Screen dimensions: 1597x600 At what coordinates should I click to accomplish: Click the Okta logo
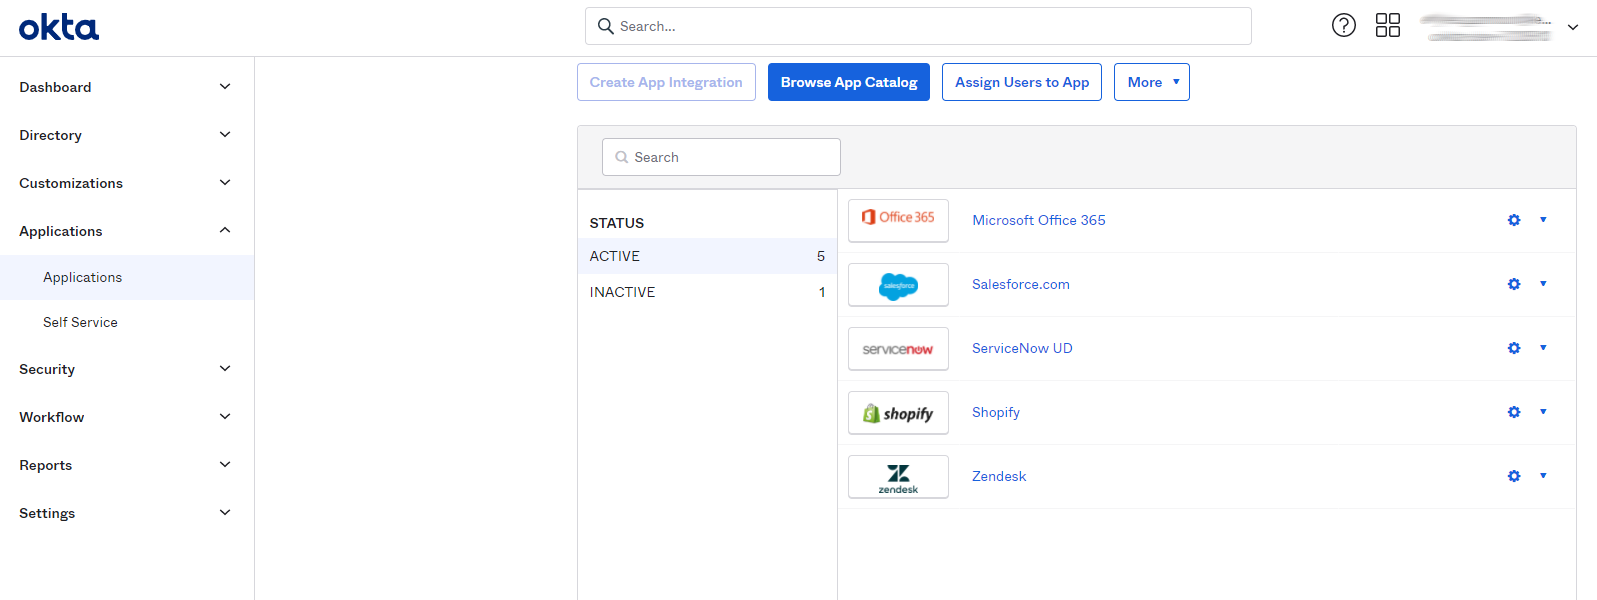[59, 27]
